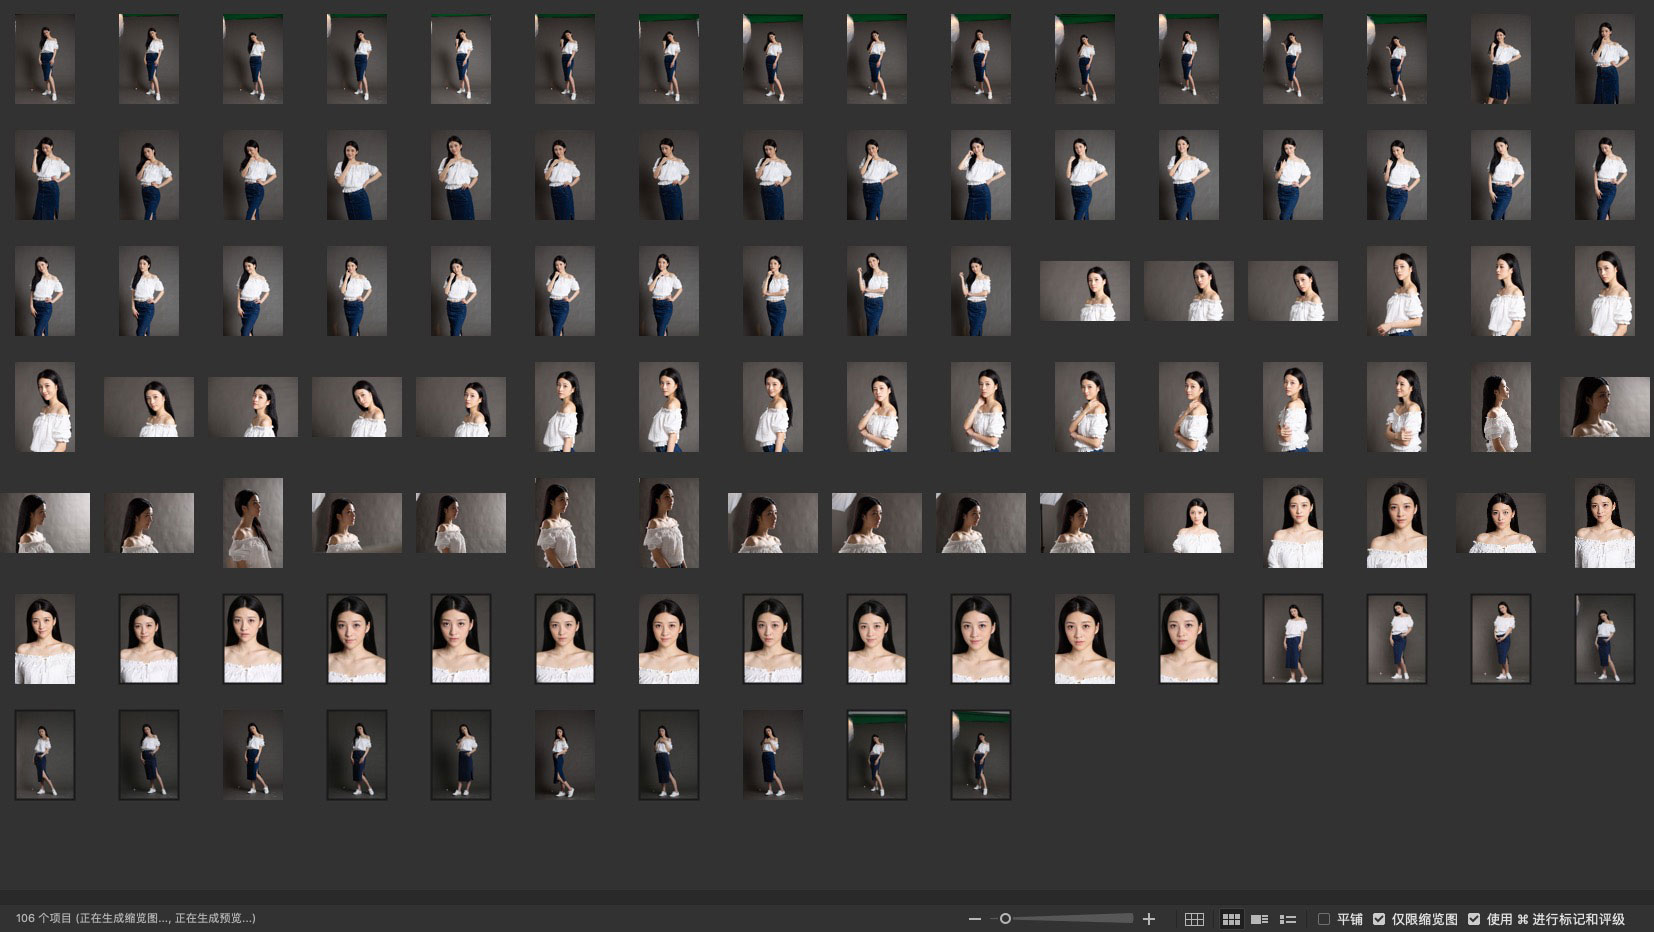Select the last thumbnail in the top row

pyautogui.click(x=1605, y=59)
